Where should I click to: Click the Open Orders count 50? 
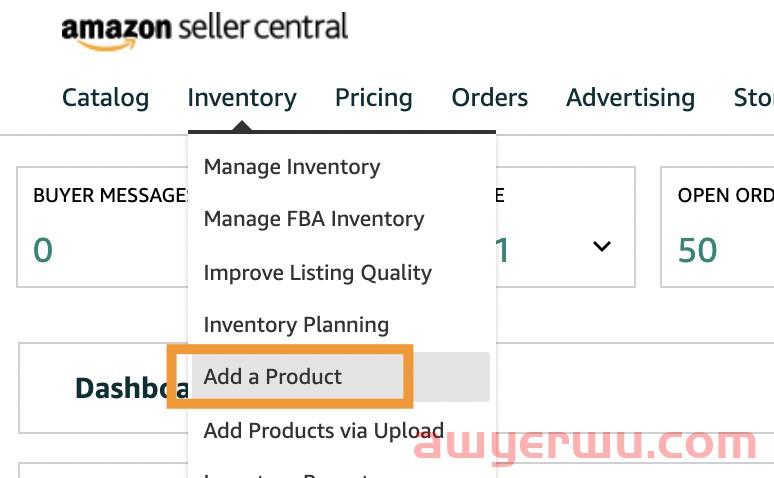tap(697, 250)
